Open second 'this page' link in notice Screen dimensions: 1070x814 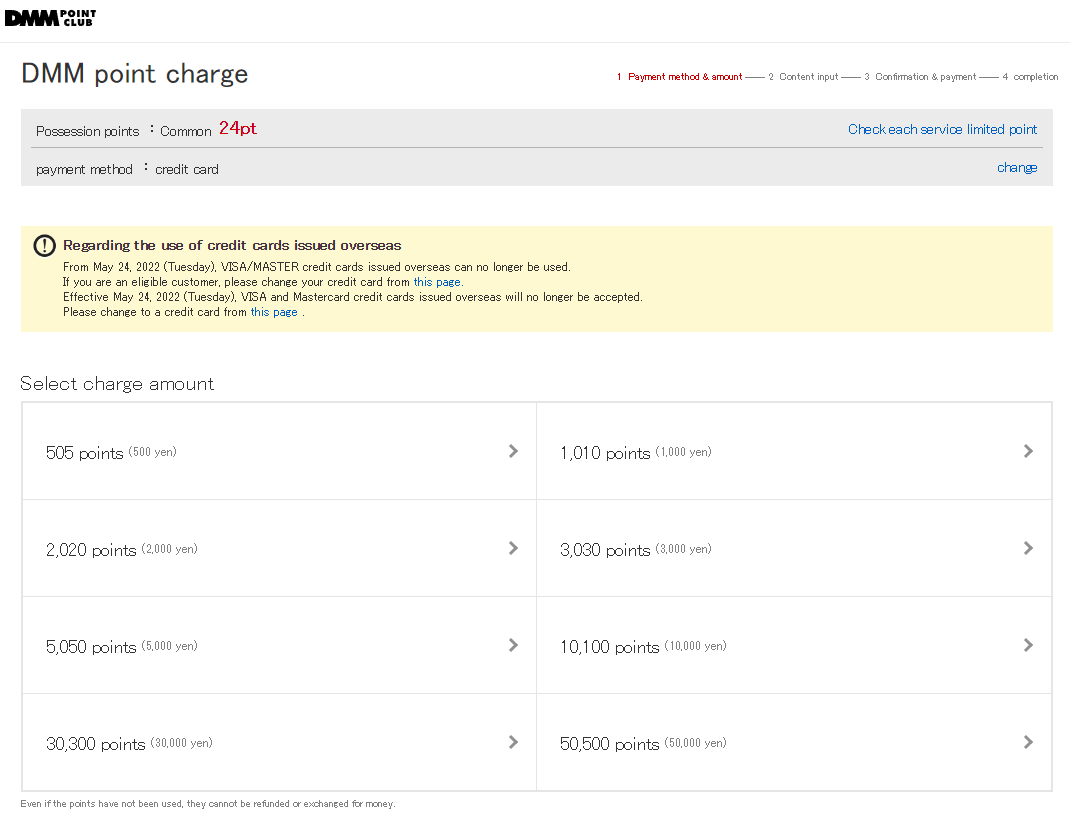(274, 312)
